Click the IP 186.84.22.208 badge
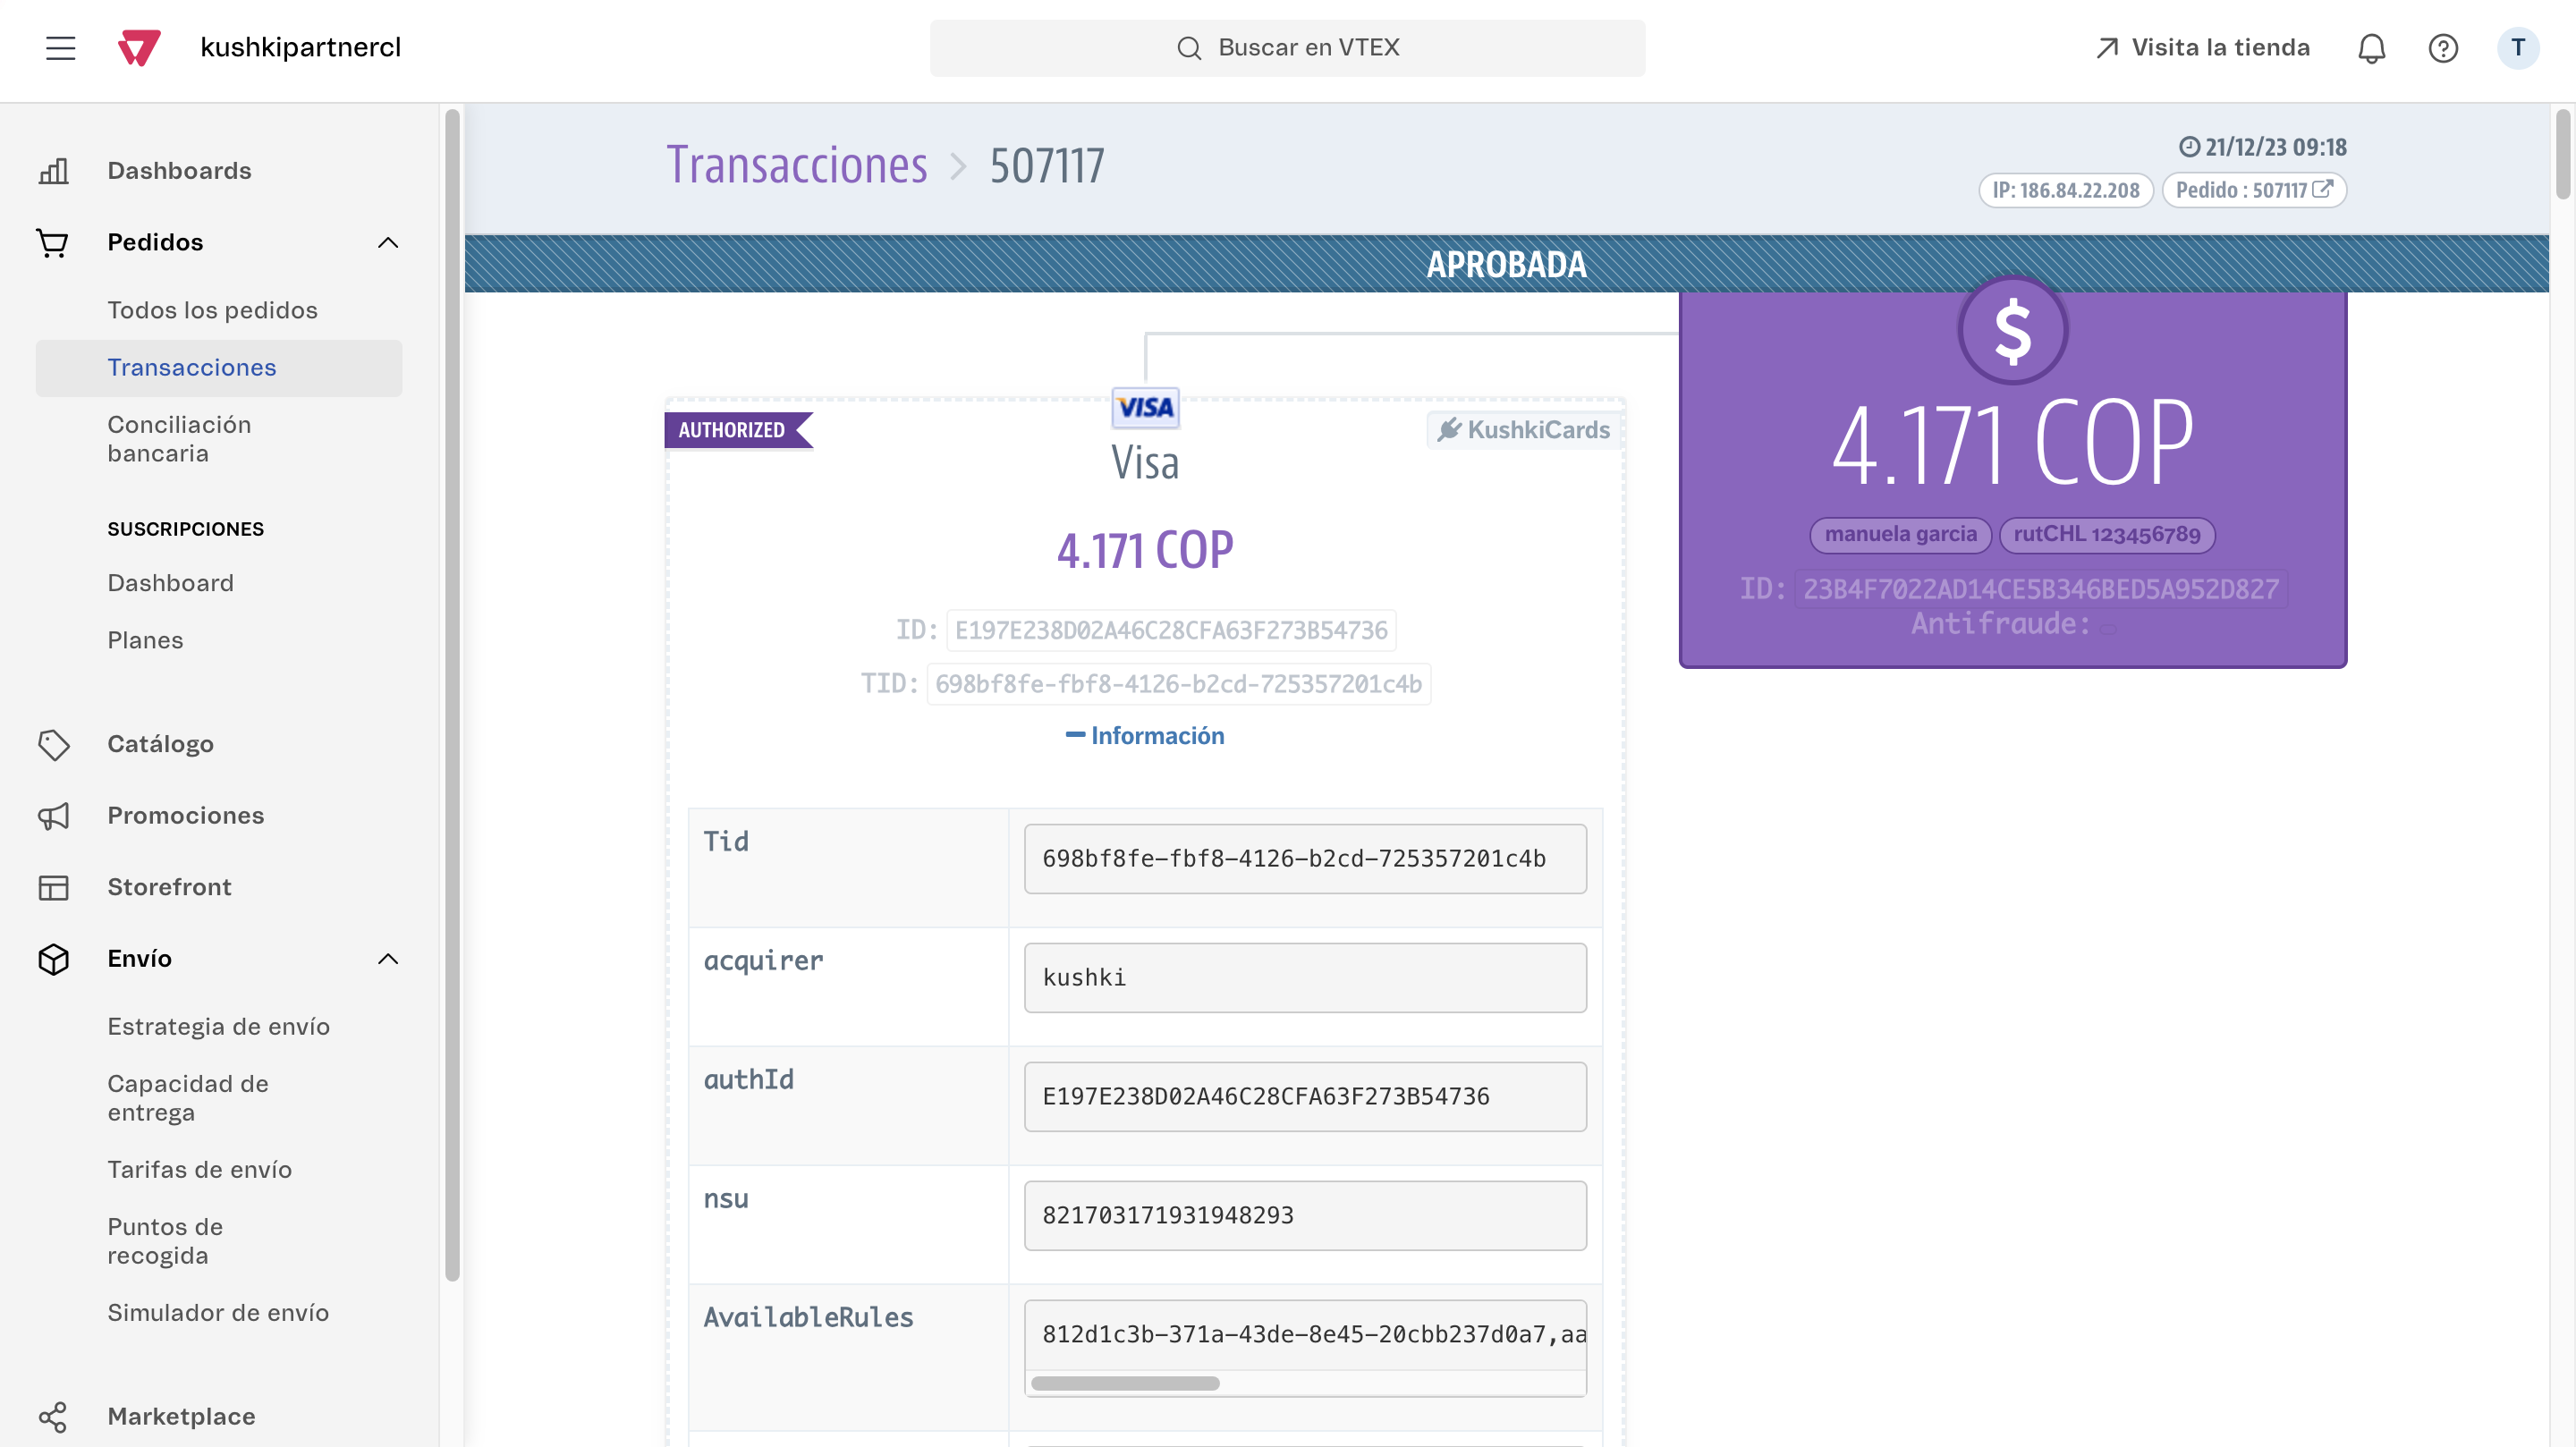2576x1447 pixels. coord(2065,190)
